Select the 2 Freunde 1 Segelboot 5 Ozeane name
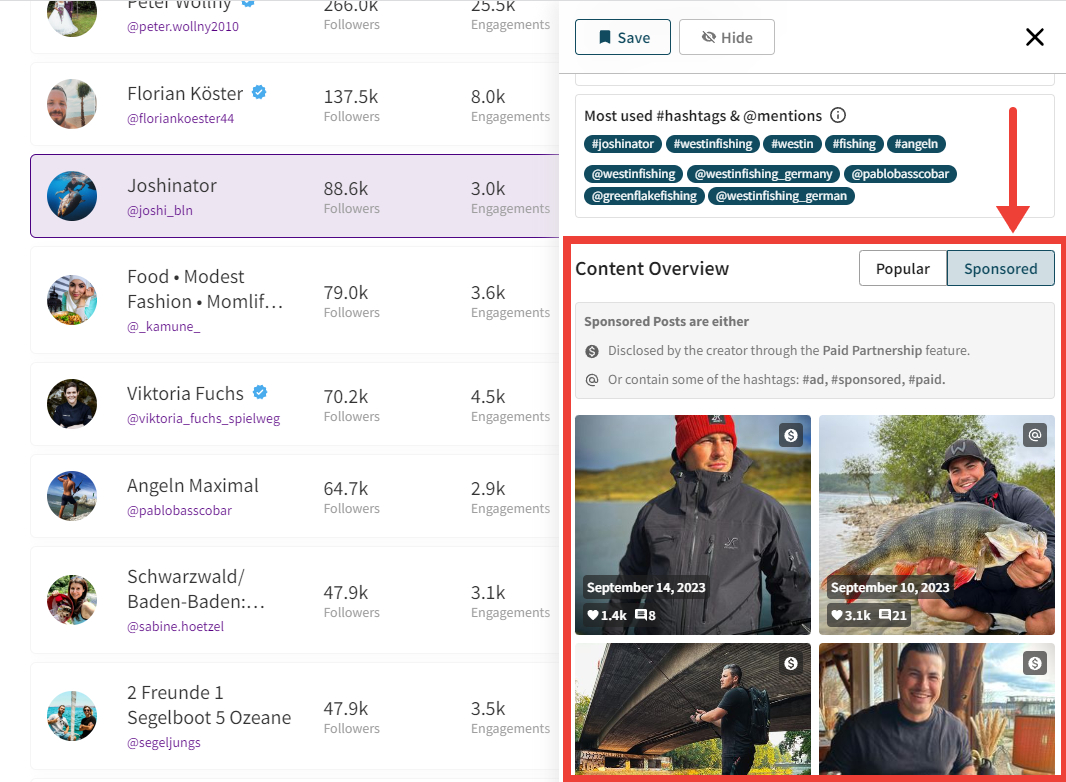 tap(209, 705)
